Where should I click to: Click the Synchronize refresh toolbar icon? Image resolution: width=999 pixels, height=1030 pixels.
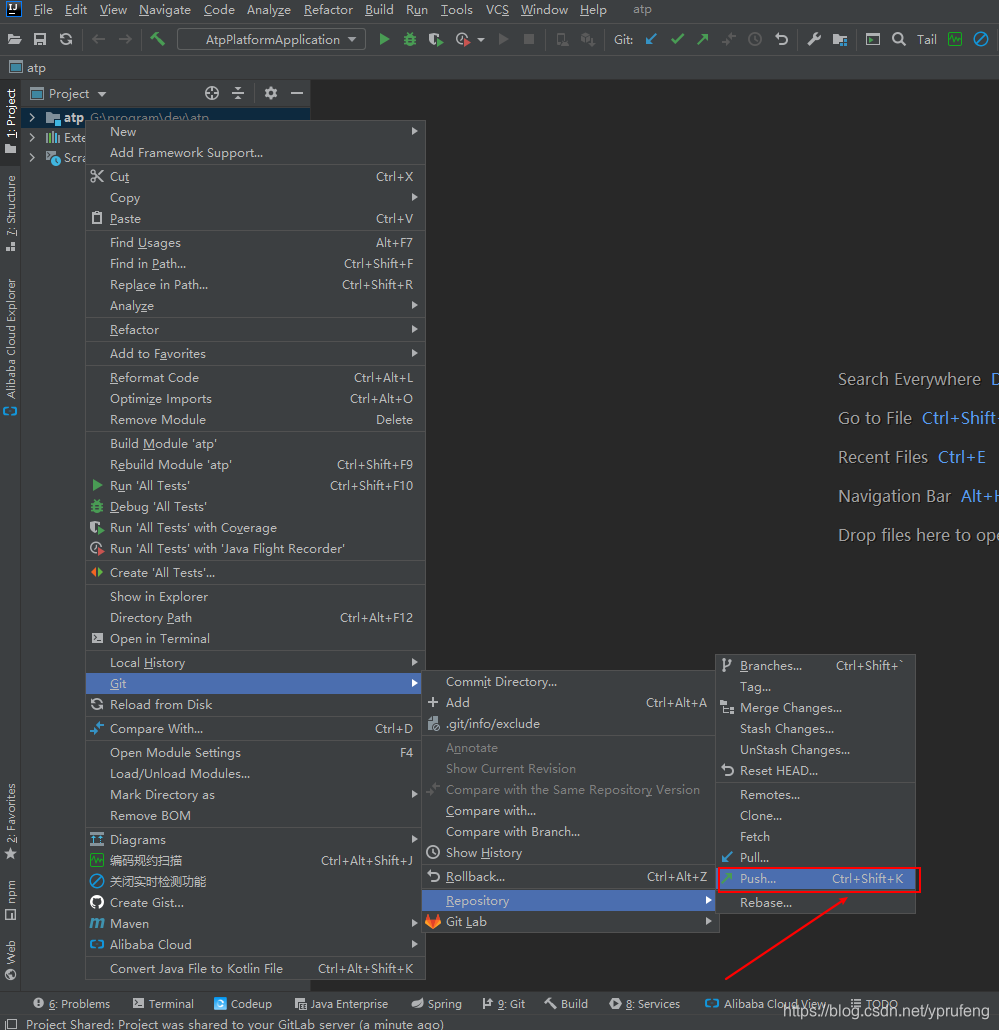(66, 39)
